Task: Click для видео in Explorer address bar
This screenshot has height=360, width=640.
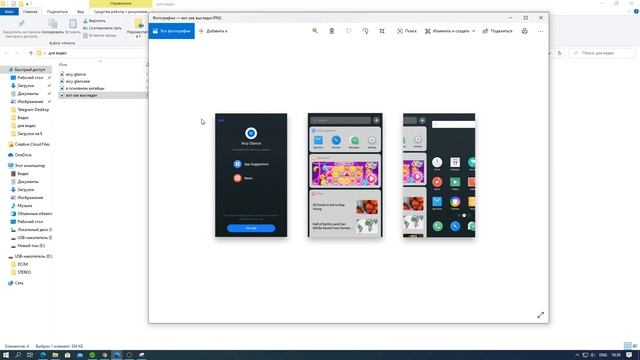Action: pos(58,53)
